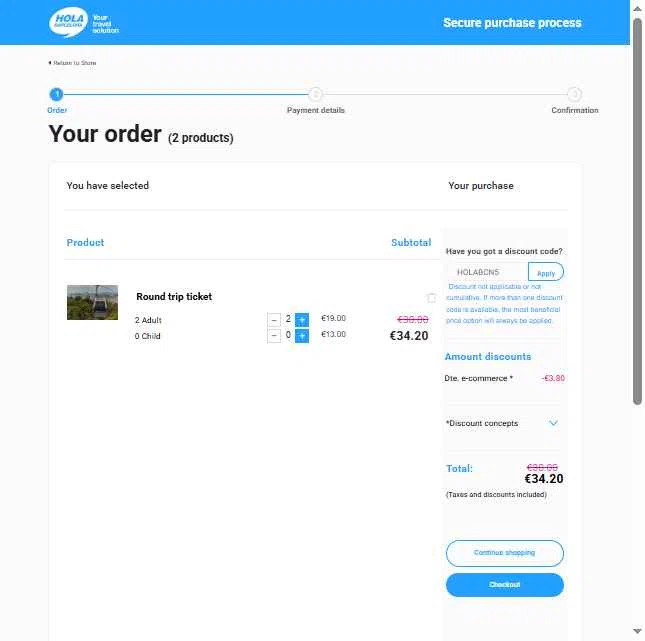Screen dimensions: 645x641
Task: Click the Return to Store link
Action: pos(72,63)
